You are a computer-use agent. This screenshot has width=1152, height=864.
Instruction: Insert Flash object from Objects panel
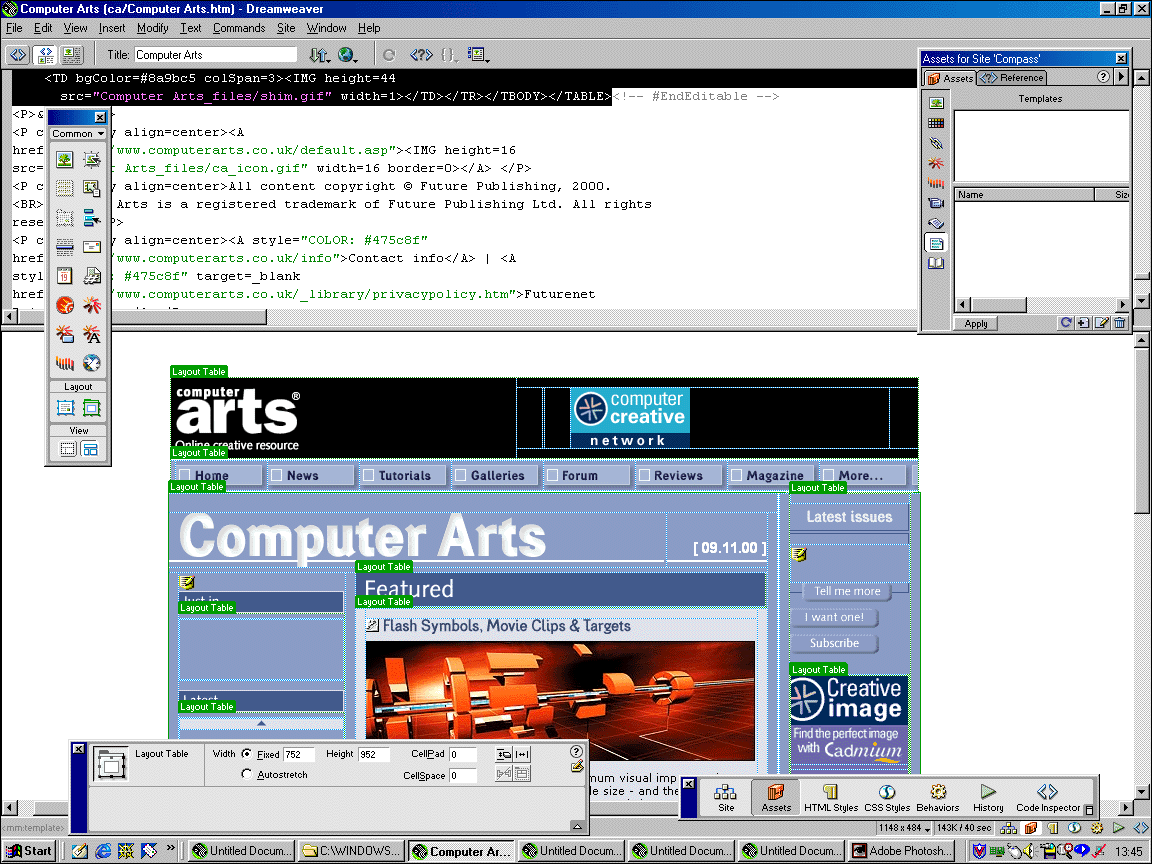coord(92,305)
